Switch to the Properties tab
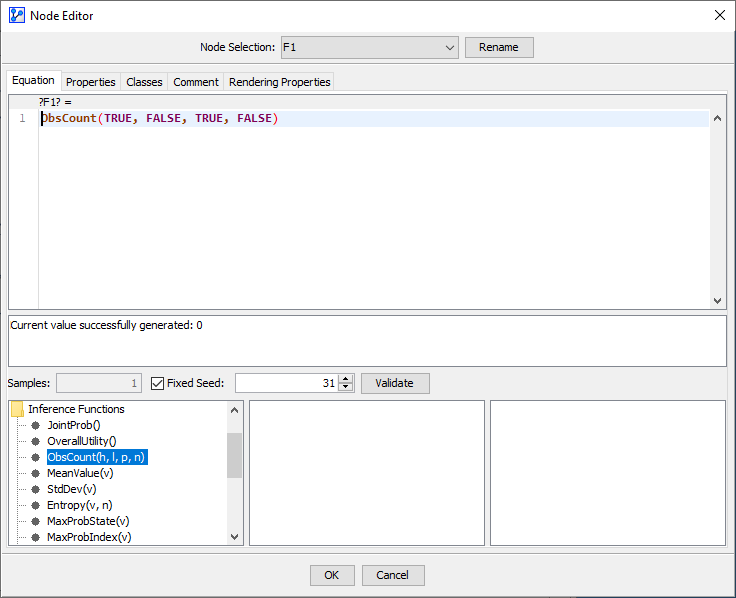 click(91, 82)
